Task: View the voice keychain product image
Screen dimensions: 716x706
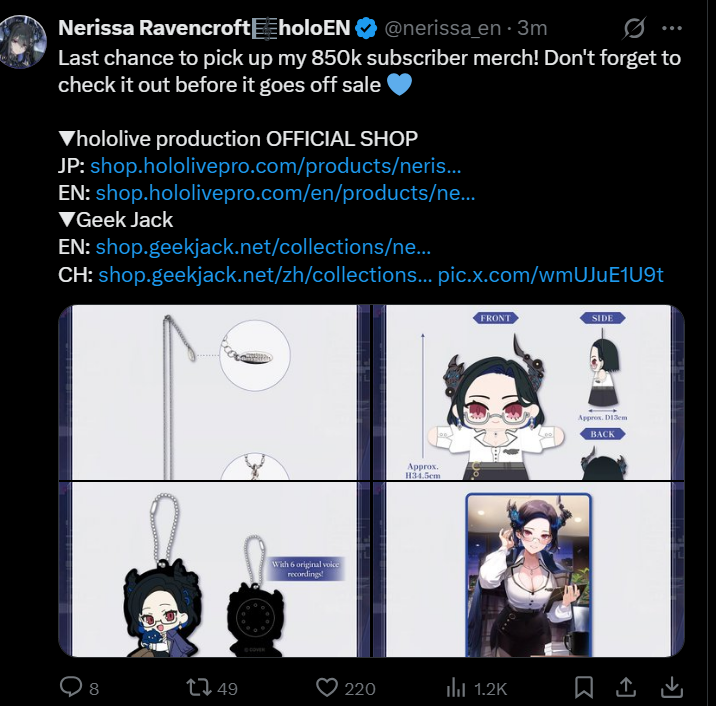Action: 214,569
